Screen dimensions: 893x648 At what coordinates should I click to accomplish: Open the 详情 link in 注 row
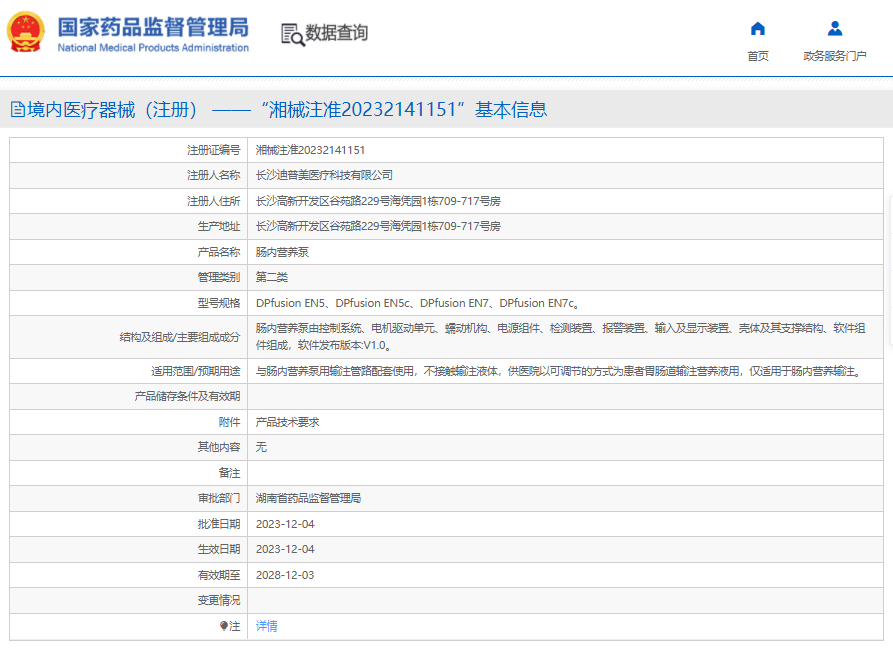266,626
